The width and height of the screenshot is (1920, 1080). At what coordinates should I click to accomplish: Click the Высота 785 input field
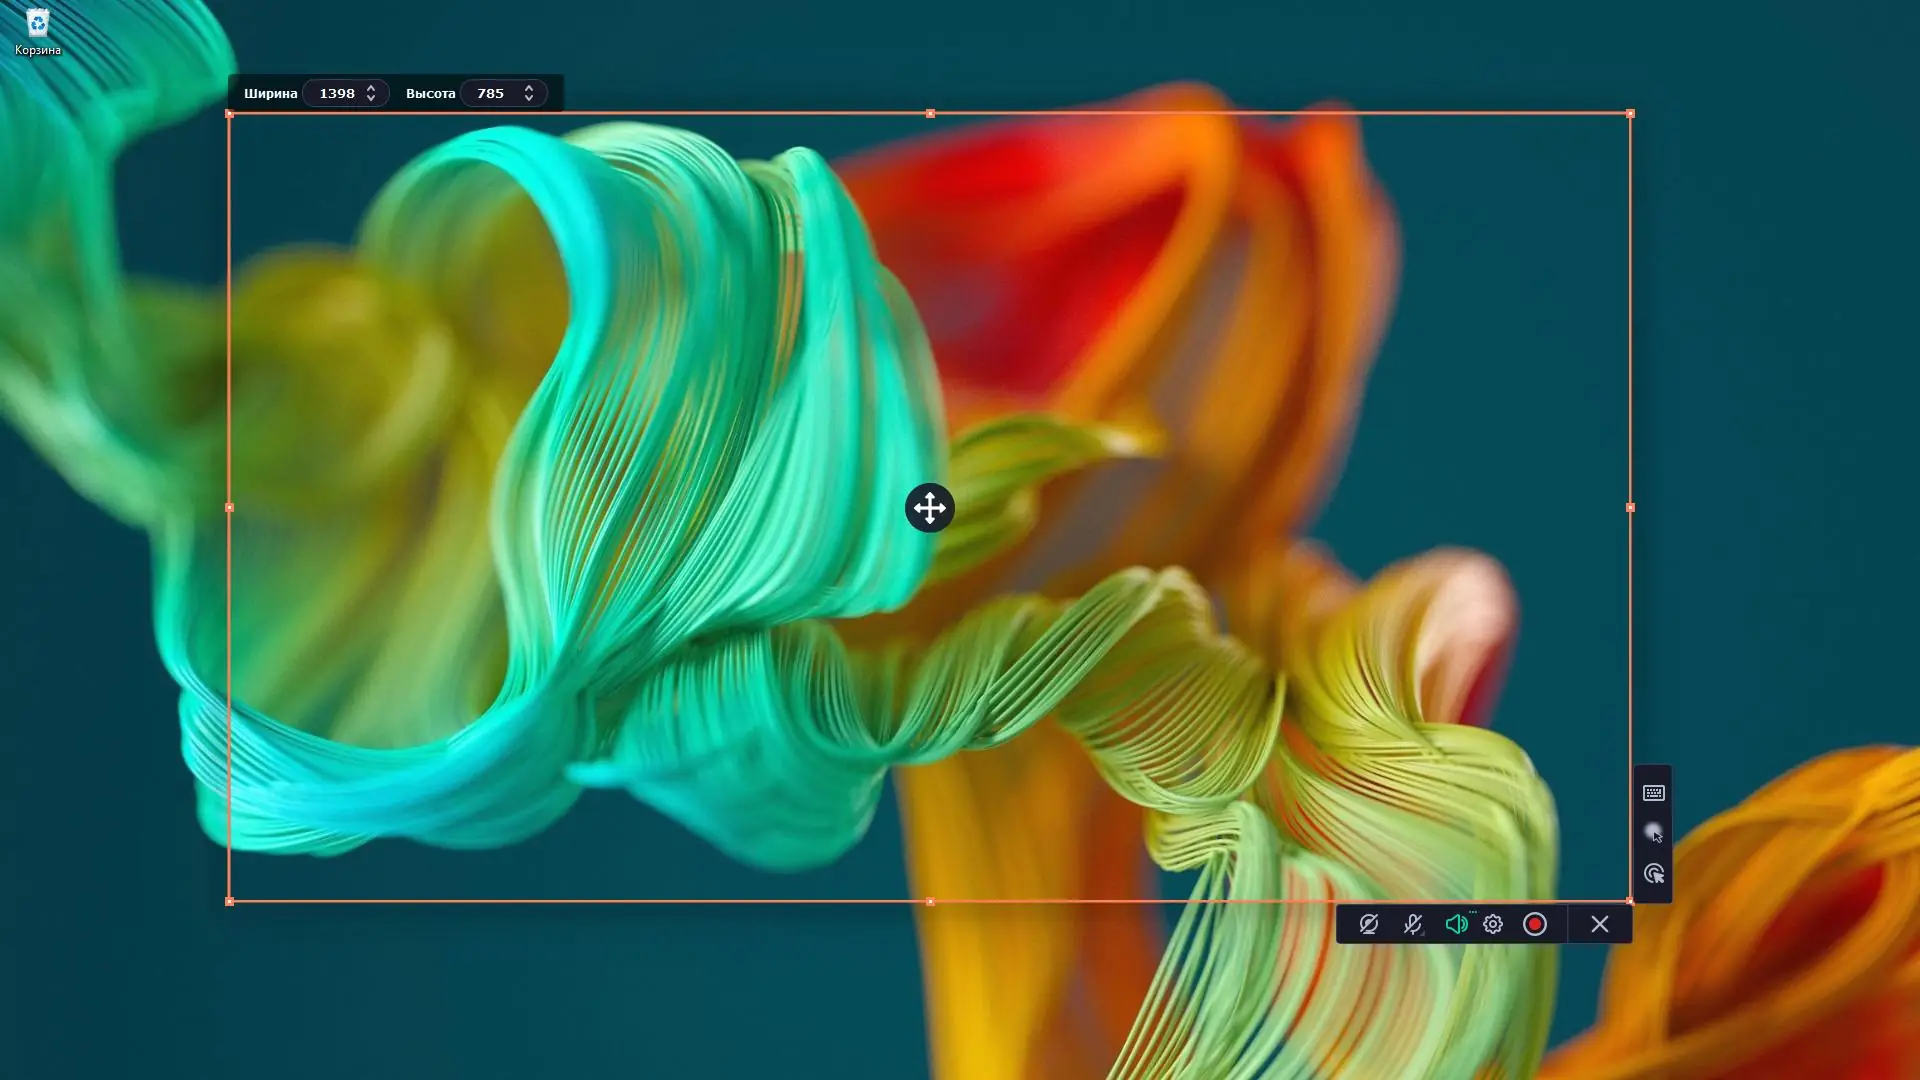pyautogui.click(x=490, y=93)
